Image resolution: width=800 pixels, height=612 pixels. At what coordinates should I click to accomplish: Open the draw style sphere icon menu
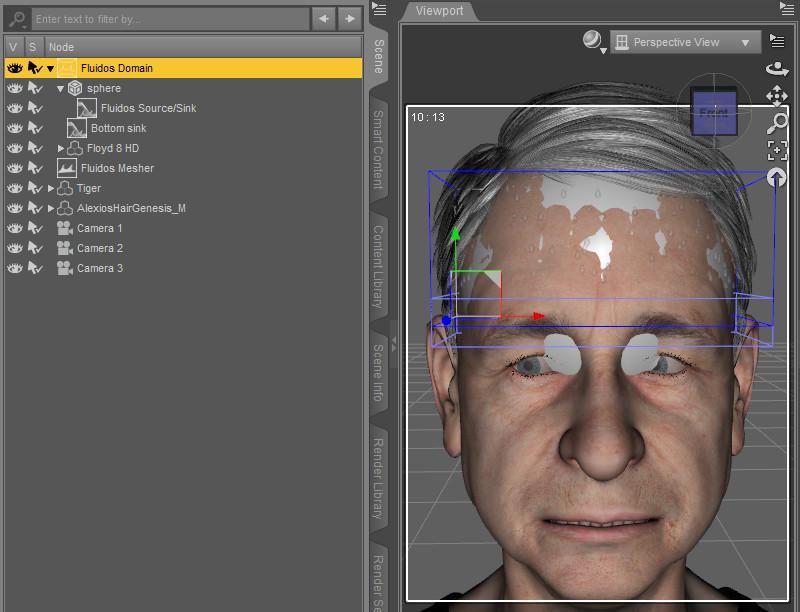pos(593,41)
